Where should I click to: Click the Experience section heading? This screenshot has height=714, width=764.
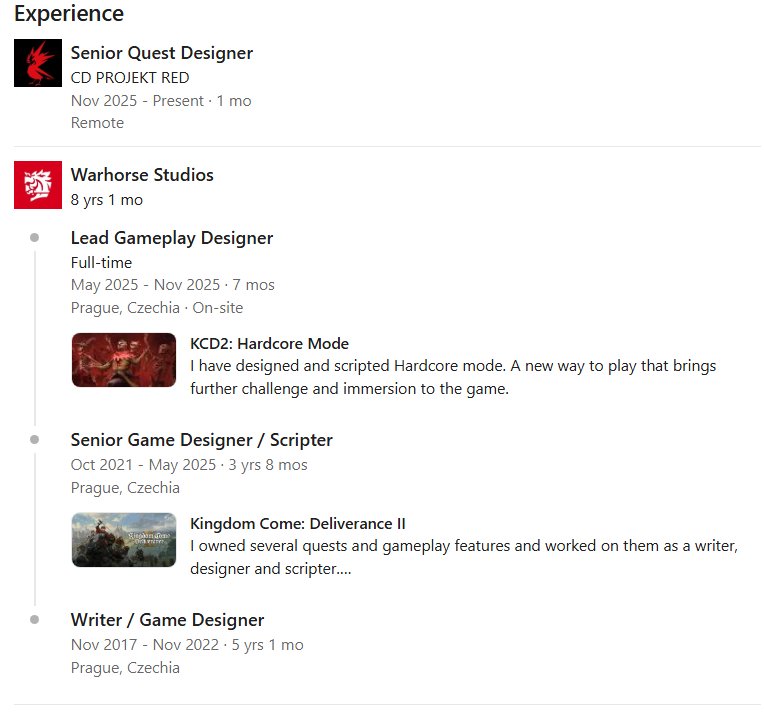69,14
